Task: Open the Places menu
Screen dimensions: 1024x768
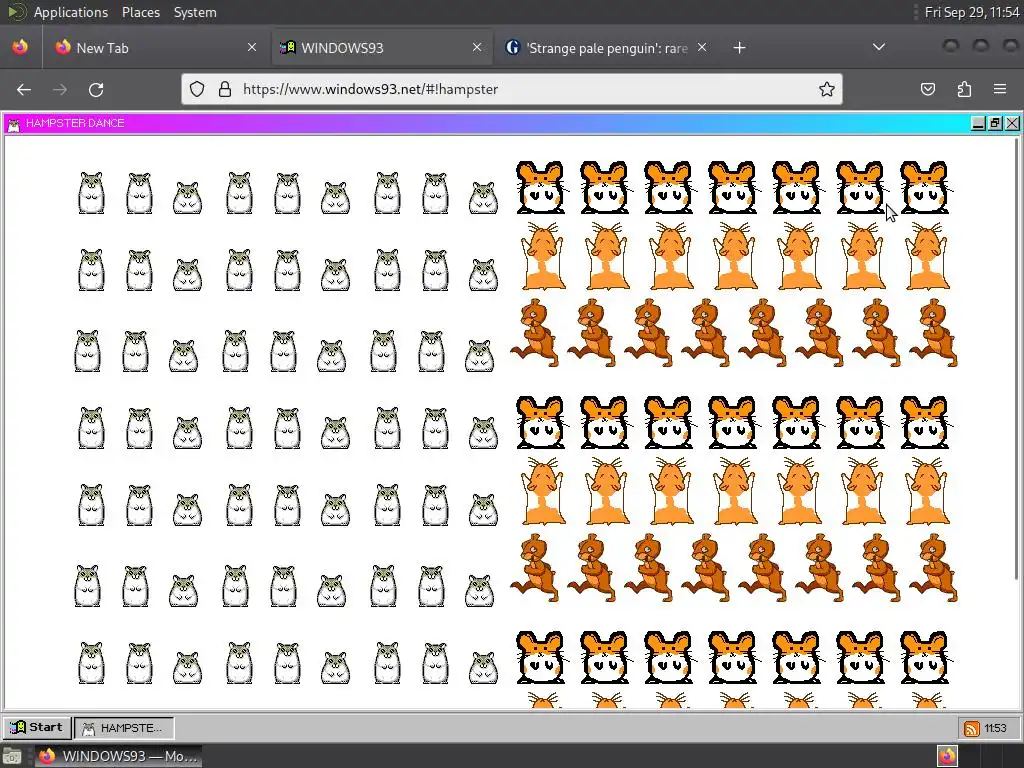Action: point(140,12)
